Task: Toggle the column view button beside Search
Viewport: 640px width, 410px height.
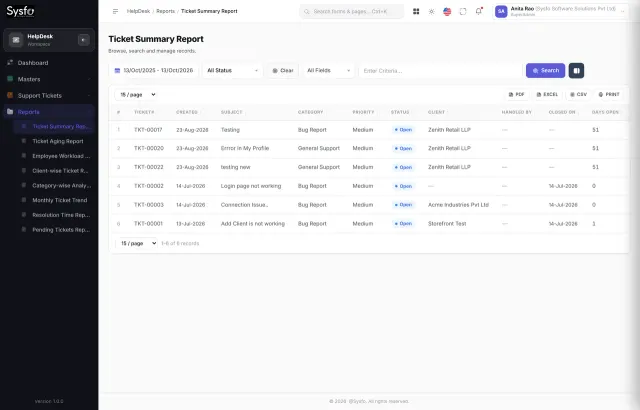Action: 576,71
